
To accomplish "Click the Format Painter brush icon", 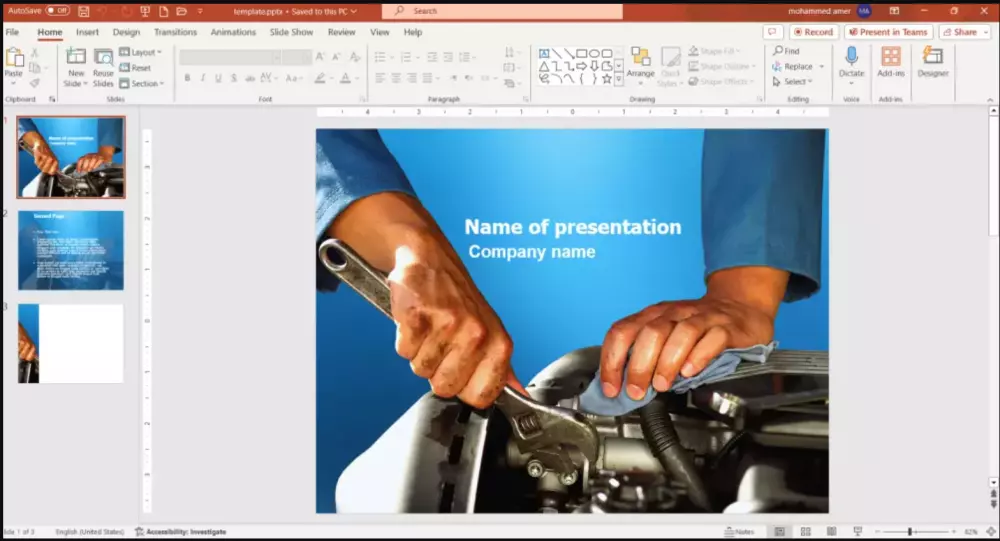I will (x=34, y=83).
